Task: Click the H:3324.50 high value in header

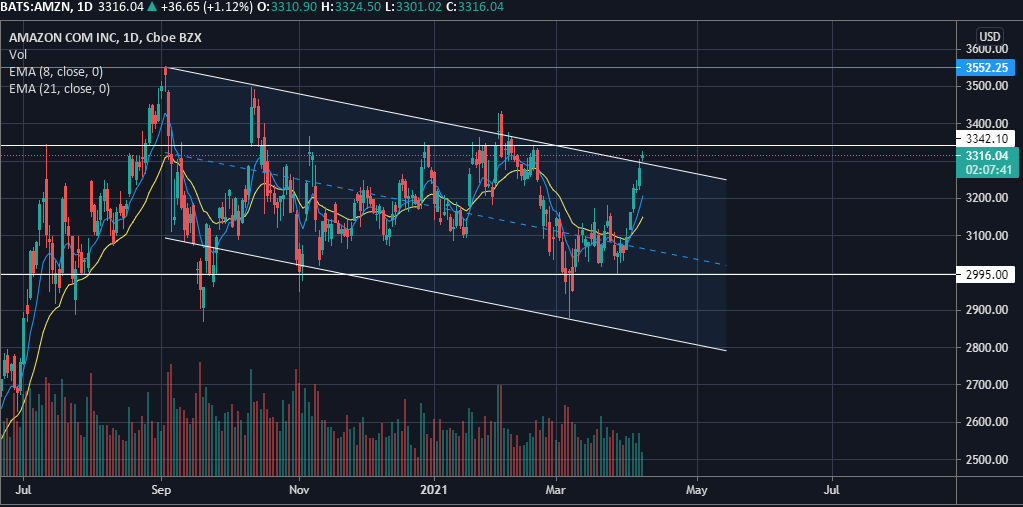Action: tap(353, 7)
